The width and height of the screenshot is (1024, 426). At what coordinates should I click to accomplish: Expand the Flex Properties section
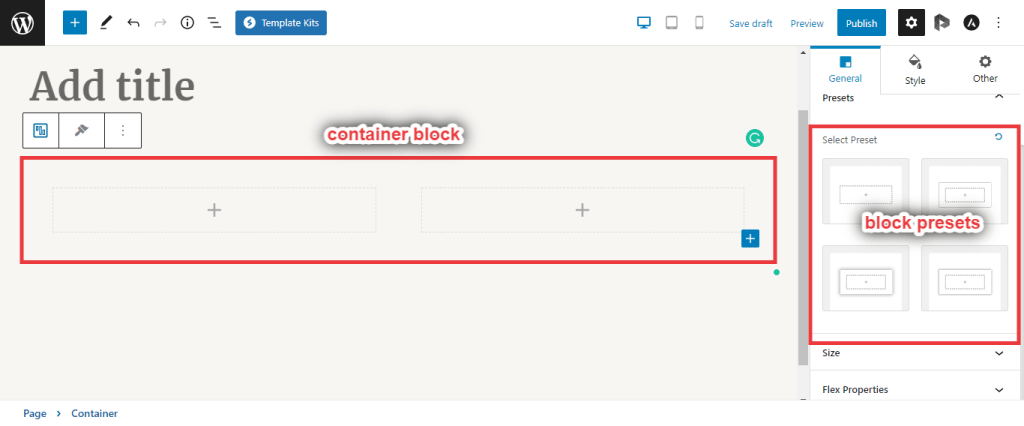998,390
